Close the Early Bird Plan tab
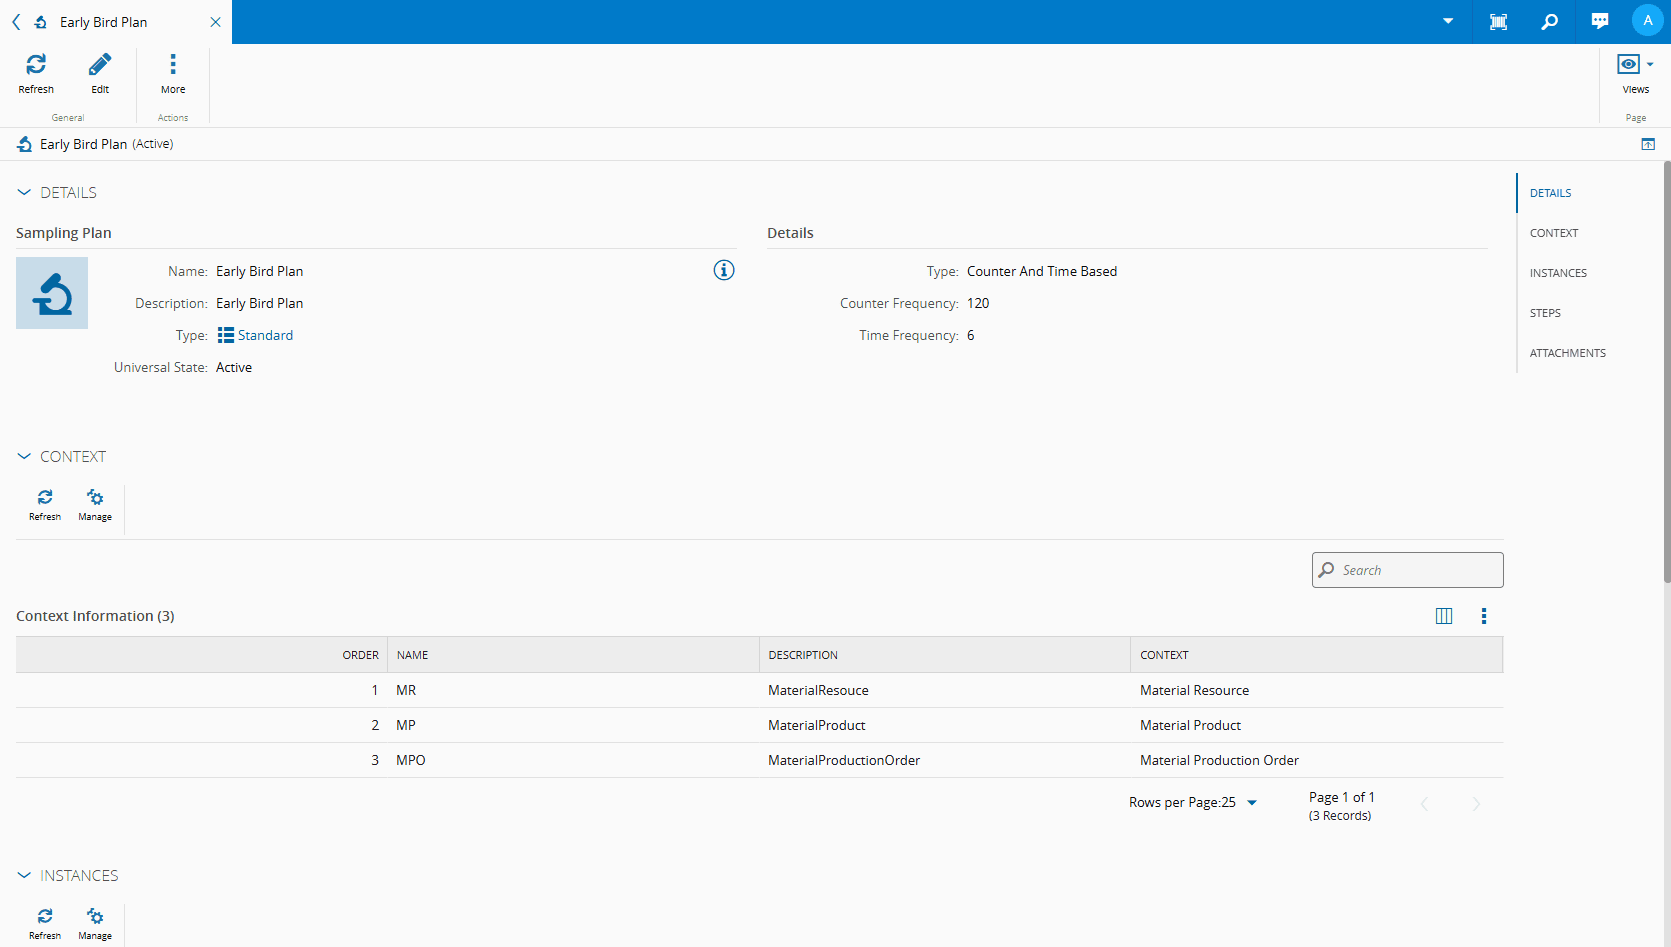Screen dimensions: 1671x947 tap(215, 22)
